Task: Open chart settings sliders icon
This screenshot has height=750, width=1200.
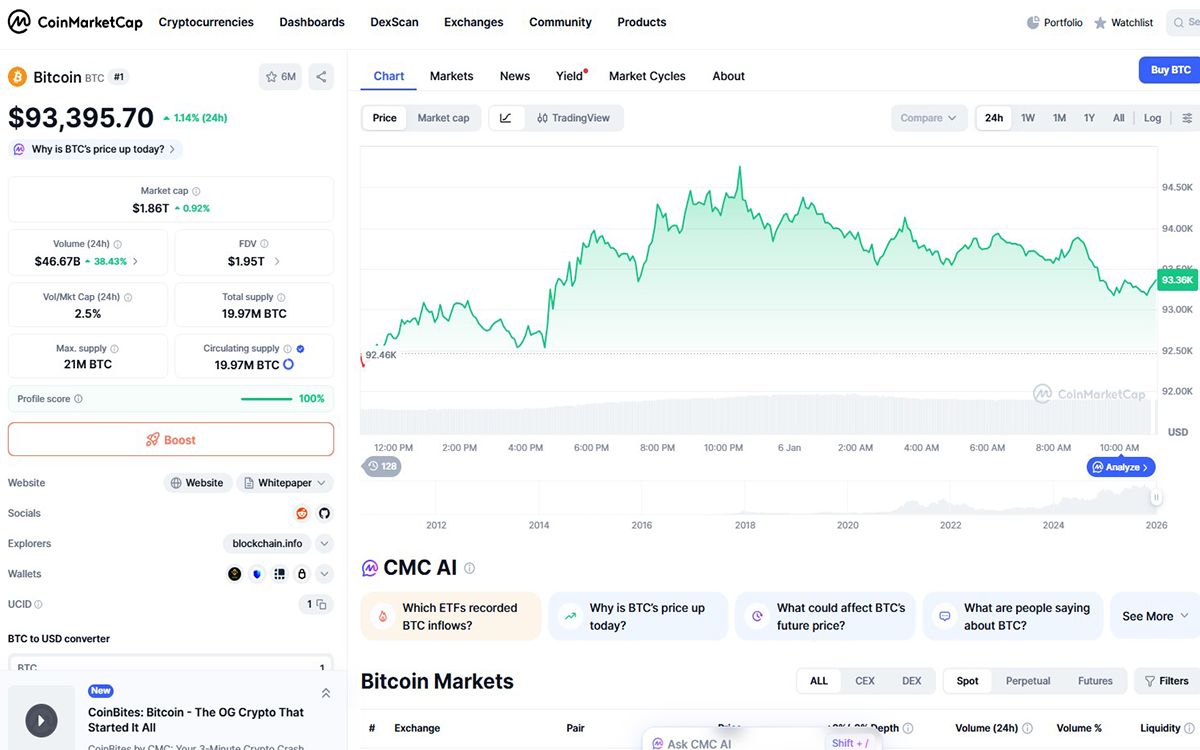Action: click(1187, 118)
